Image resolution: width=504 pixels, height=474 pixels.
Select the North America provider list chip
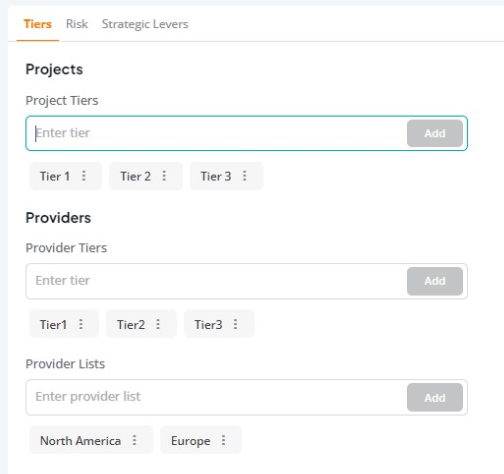(80, 441)
